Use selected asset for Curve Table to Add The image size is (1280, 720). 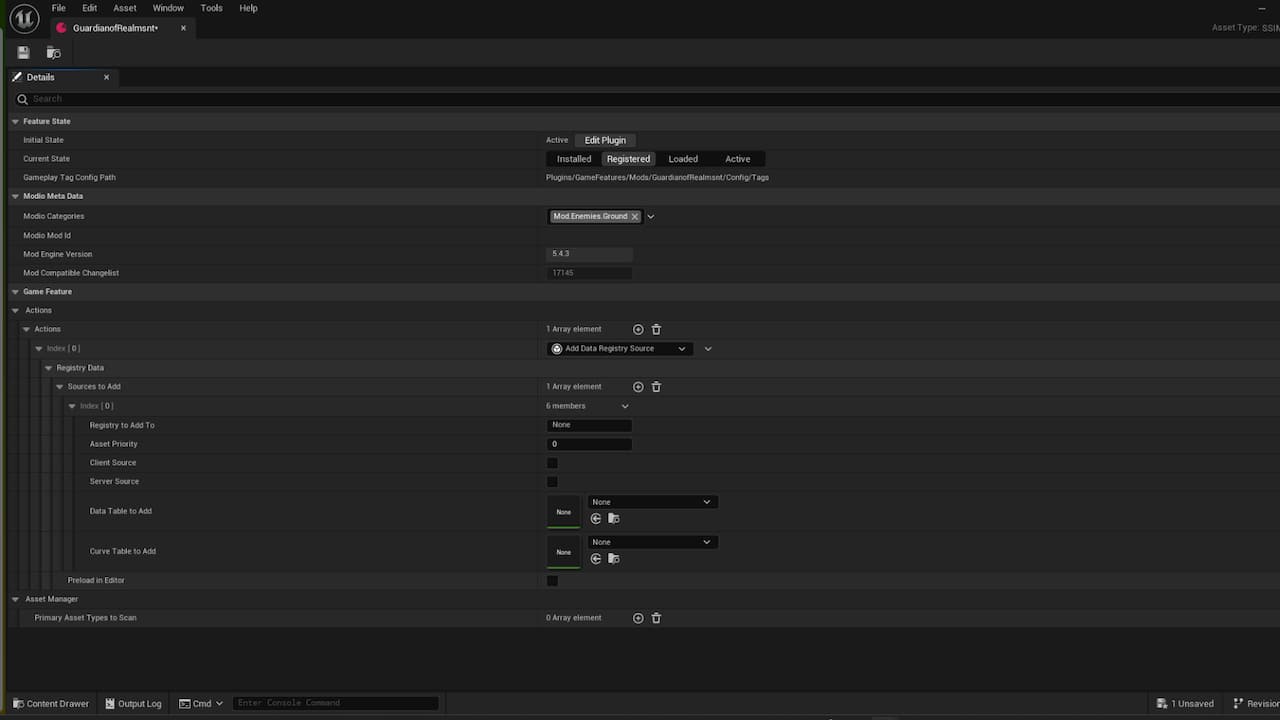point(596,558)
